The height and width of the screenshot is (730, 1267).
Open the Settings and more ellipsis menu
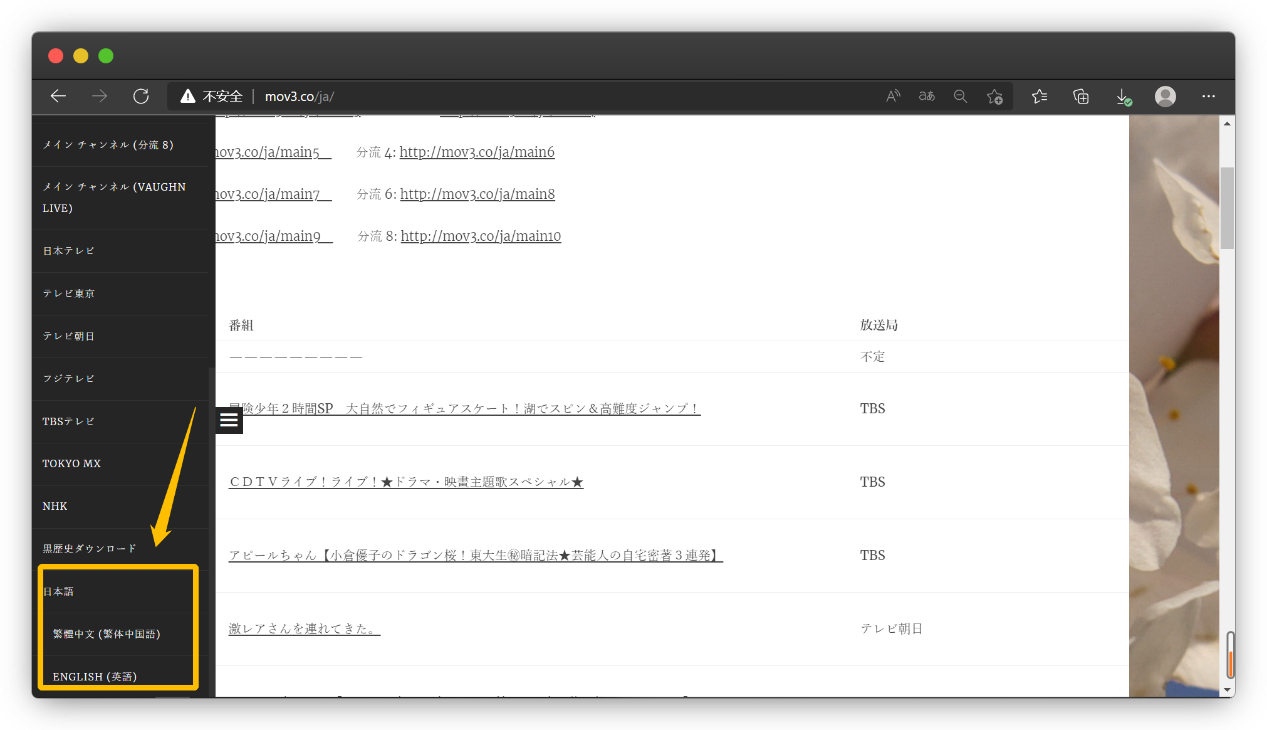click(x=1208, y=96)
